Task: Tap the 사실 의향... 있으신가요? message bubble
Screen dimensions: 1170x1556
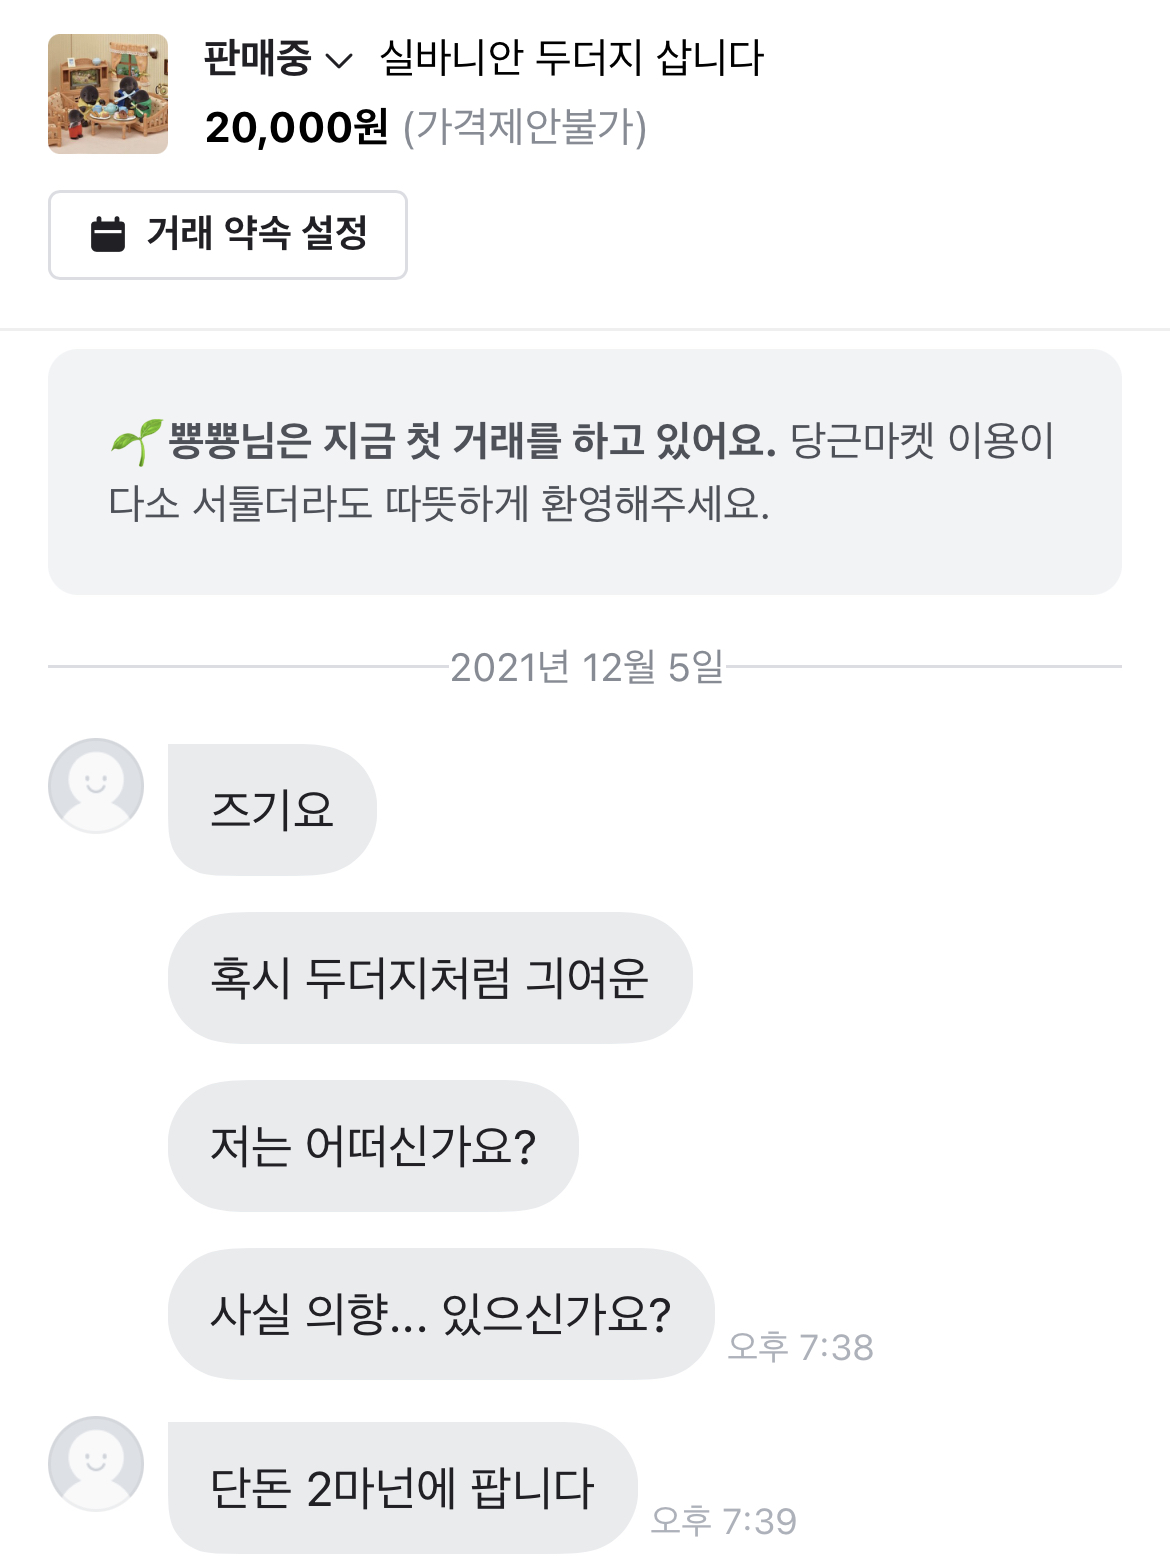Action: [440, 1314]
